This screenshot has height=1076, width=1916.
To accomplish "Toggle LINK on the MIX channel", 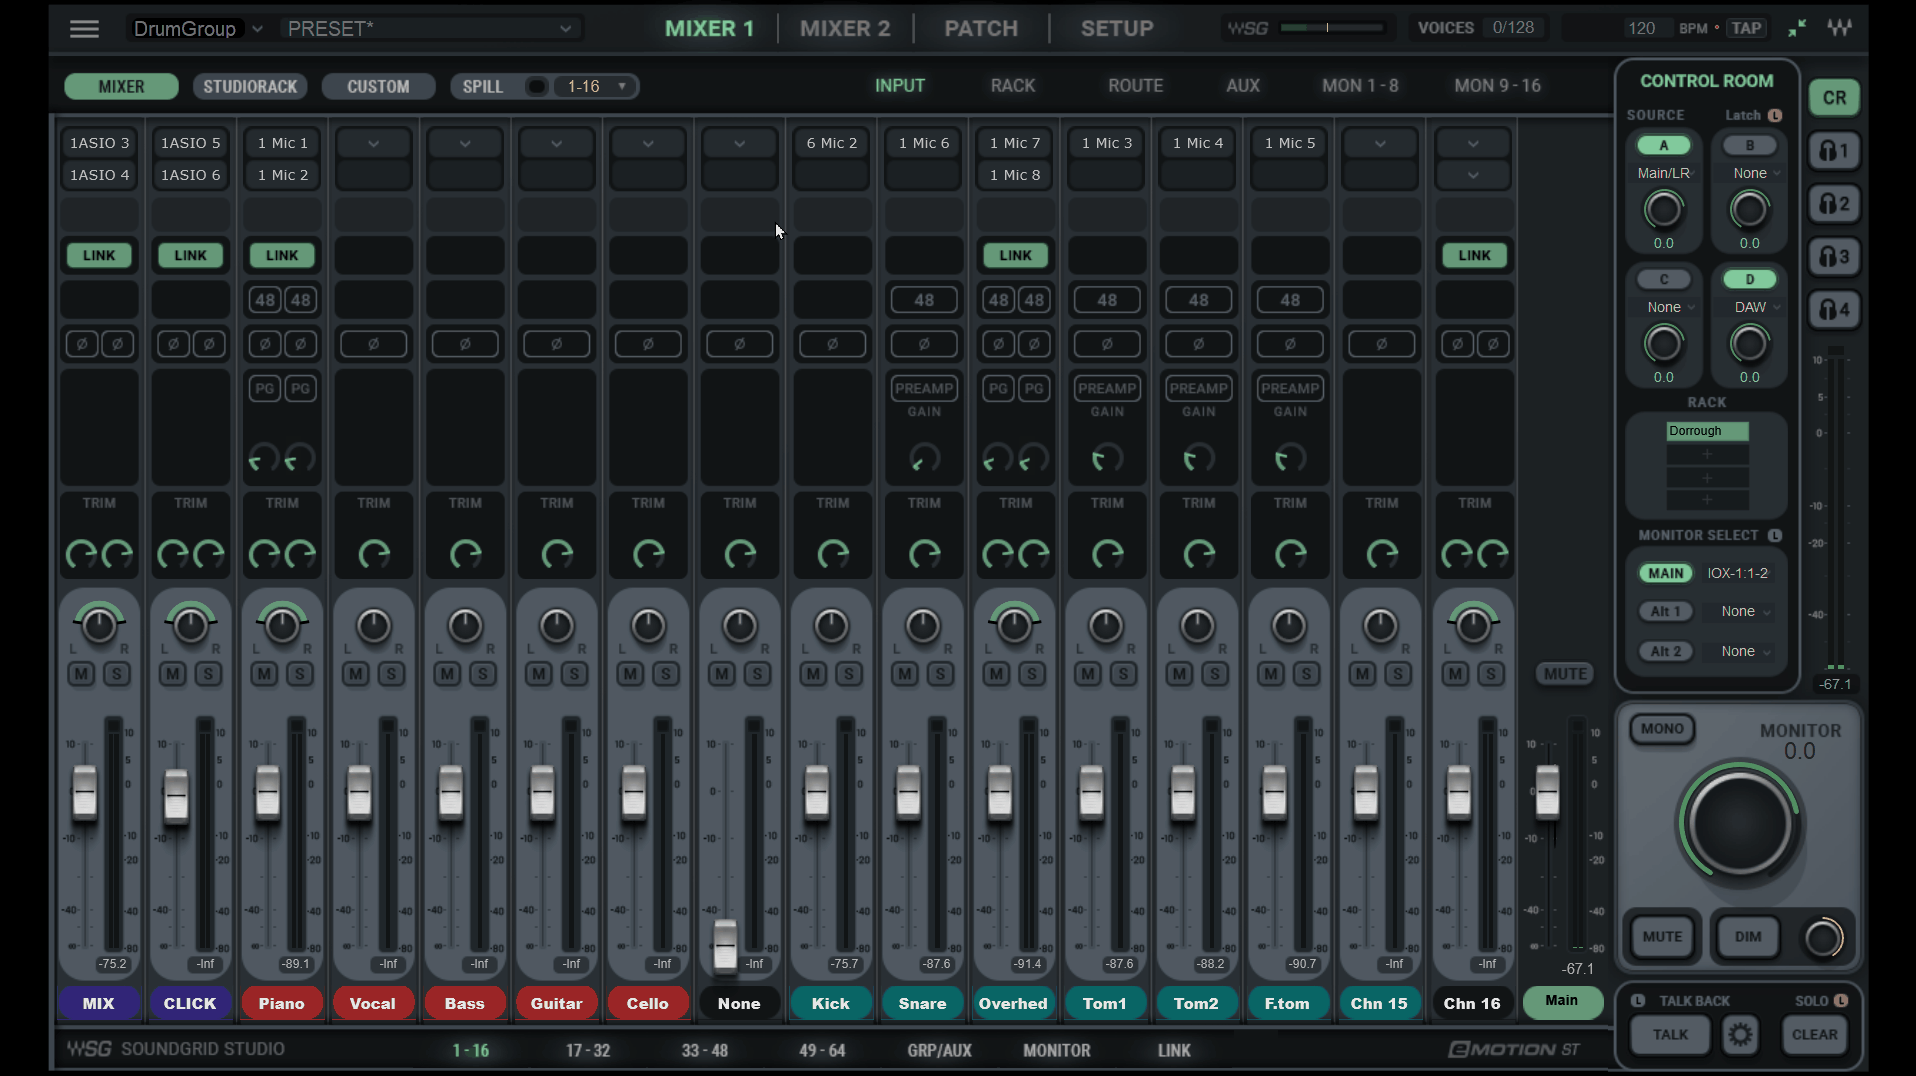I will 99,256.
